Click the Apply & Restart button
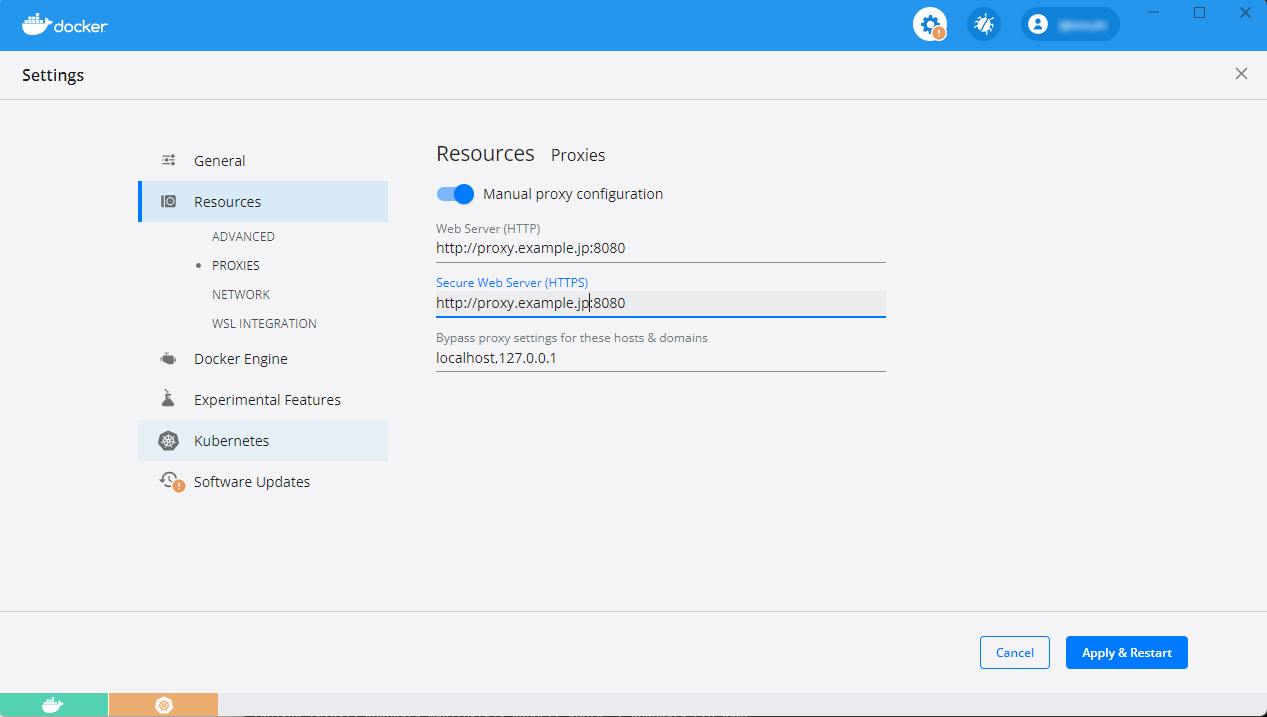 click(x=1127, y=653)
